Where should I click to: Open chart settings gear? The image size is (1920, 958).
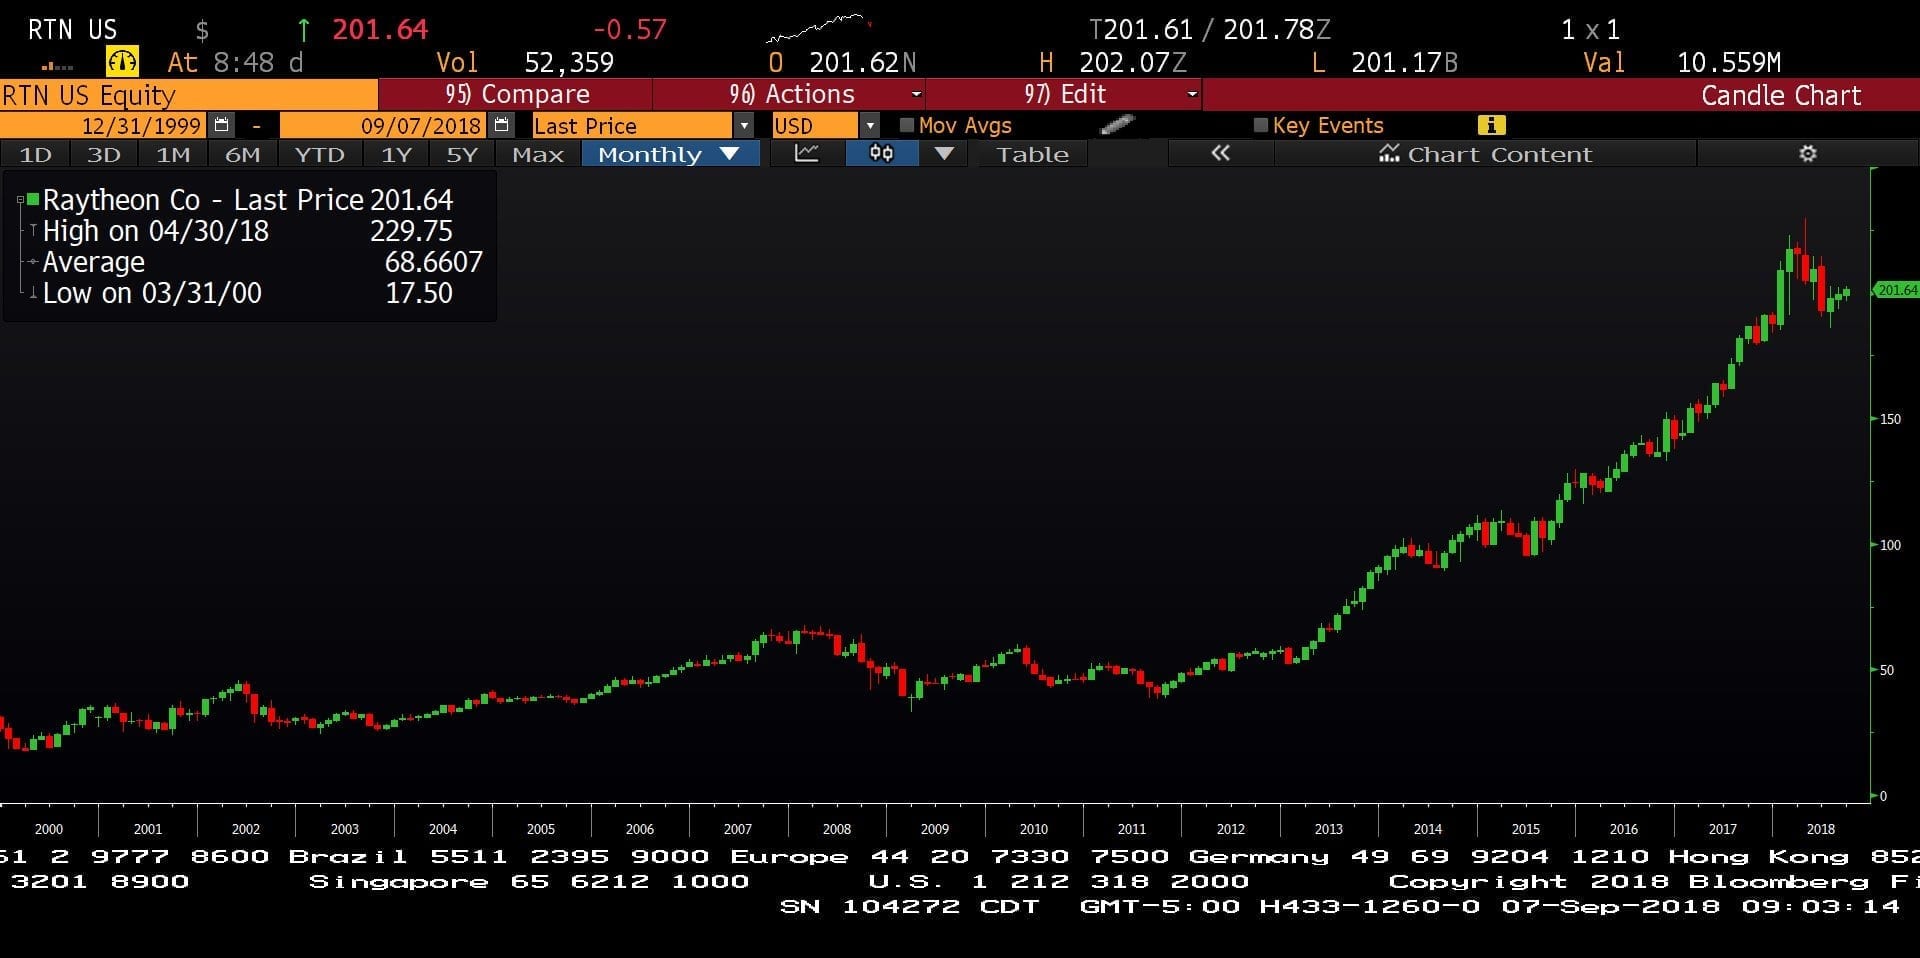[x=1807, y=154]
